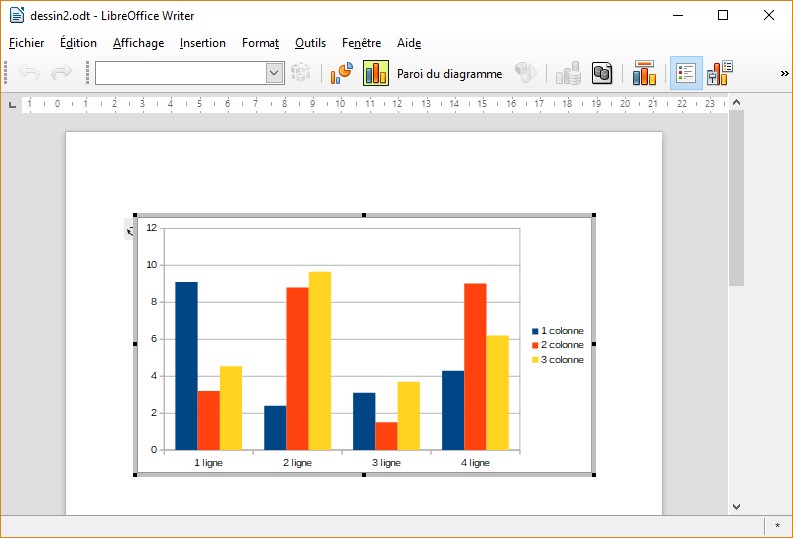Click the grayed-out Undo arrow

coord(29,73)
